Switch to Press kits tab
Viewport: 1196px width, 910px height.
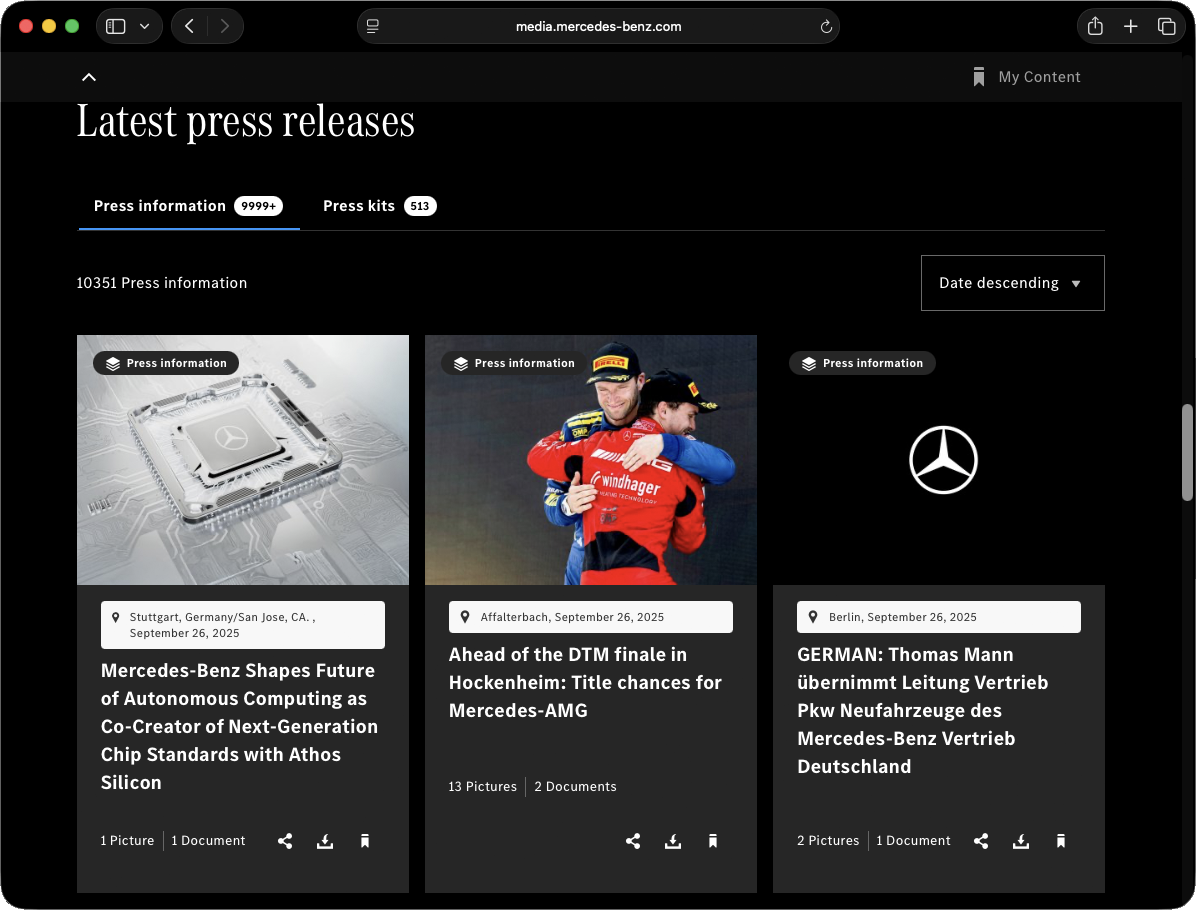(379, 206)
